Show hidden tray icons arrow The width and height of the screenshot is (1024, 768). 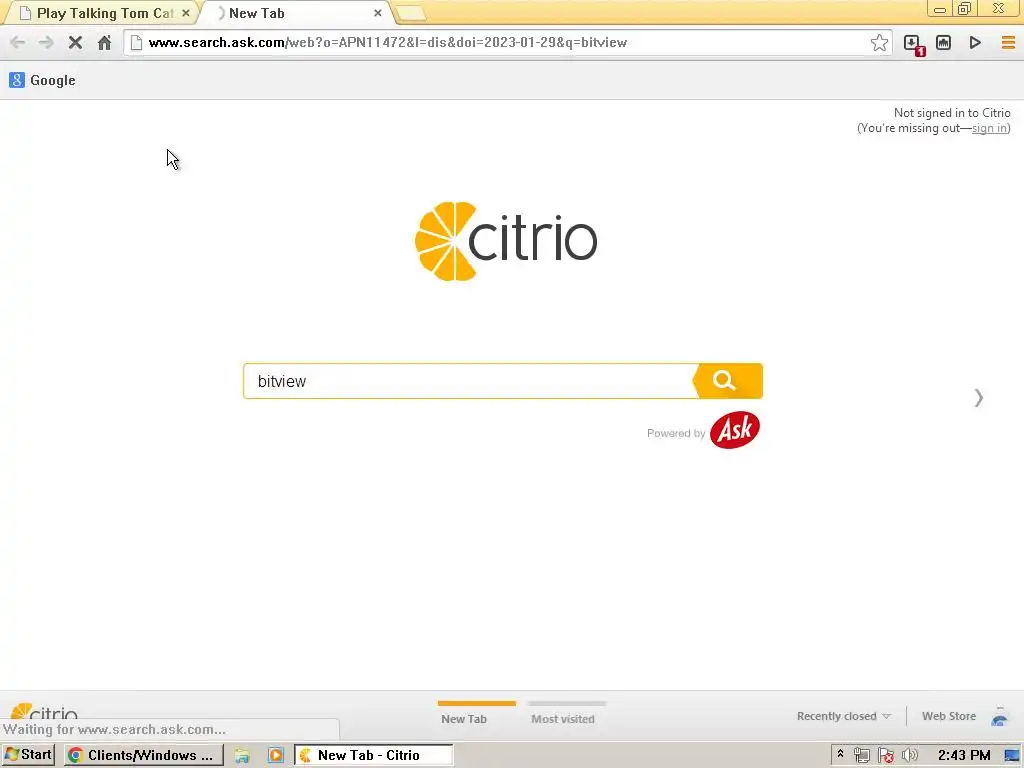(840, 754)
